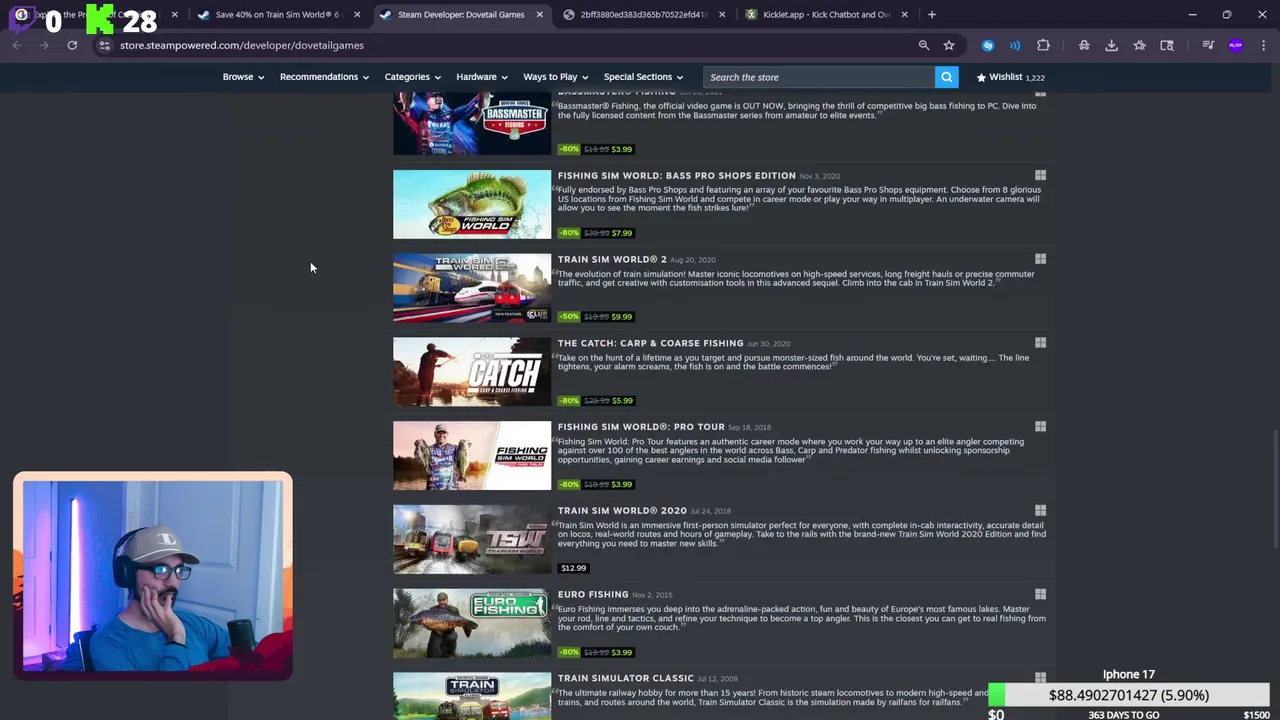Open the Shazam extension icon

point(988,45)
